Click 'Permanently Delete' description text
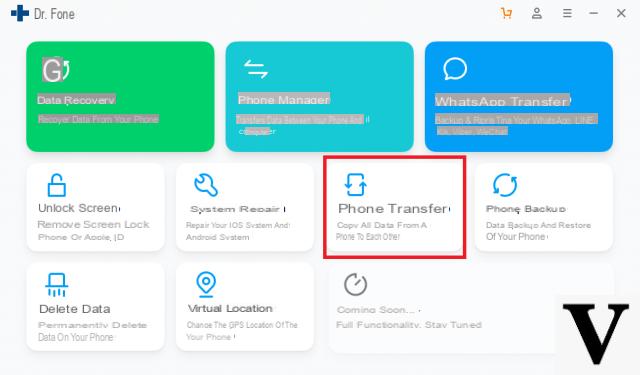This screenshot has width=640, height=375. pos(92,325)
